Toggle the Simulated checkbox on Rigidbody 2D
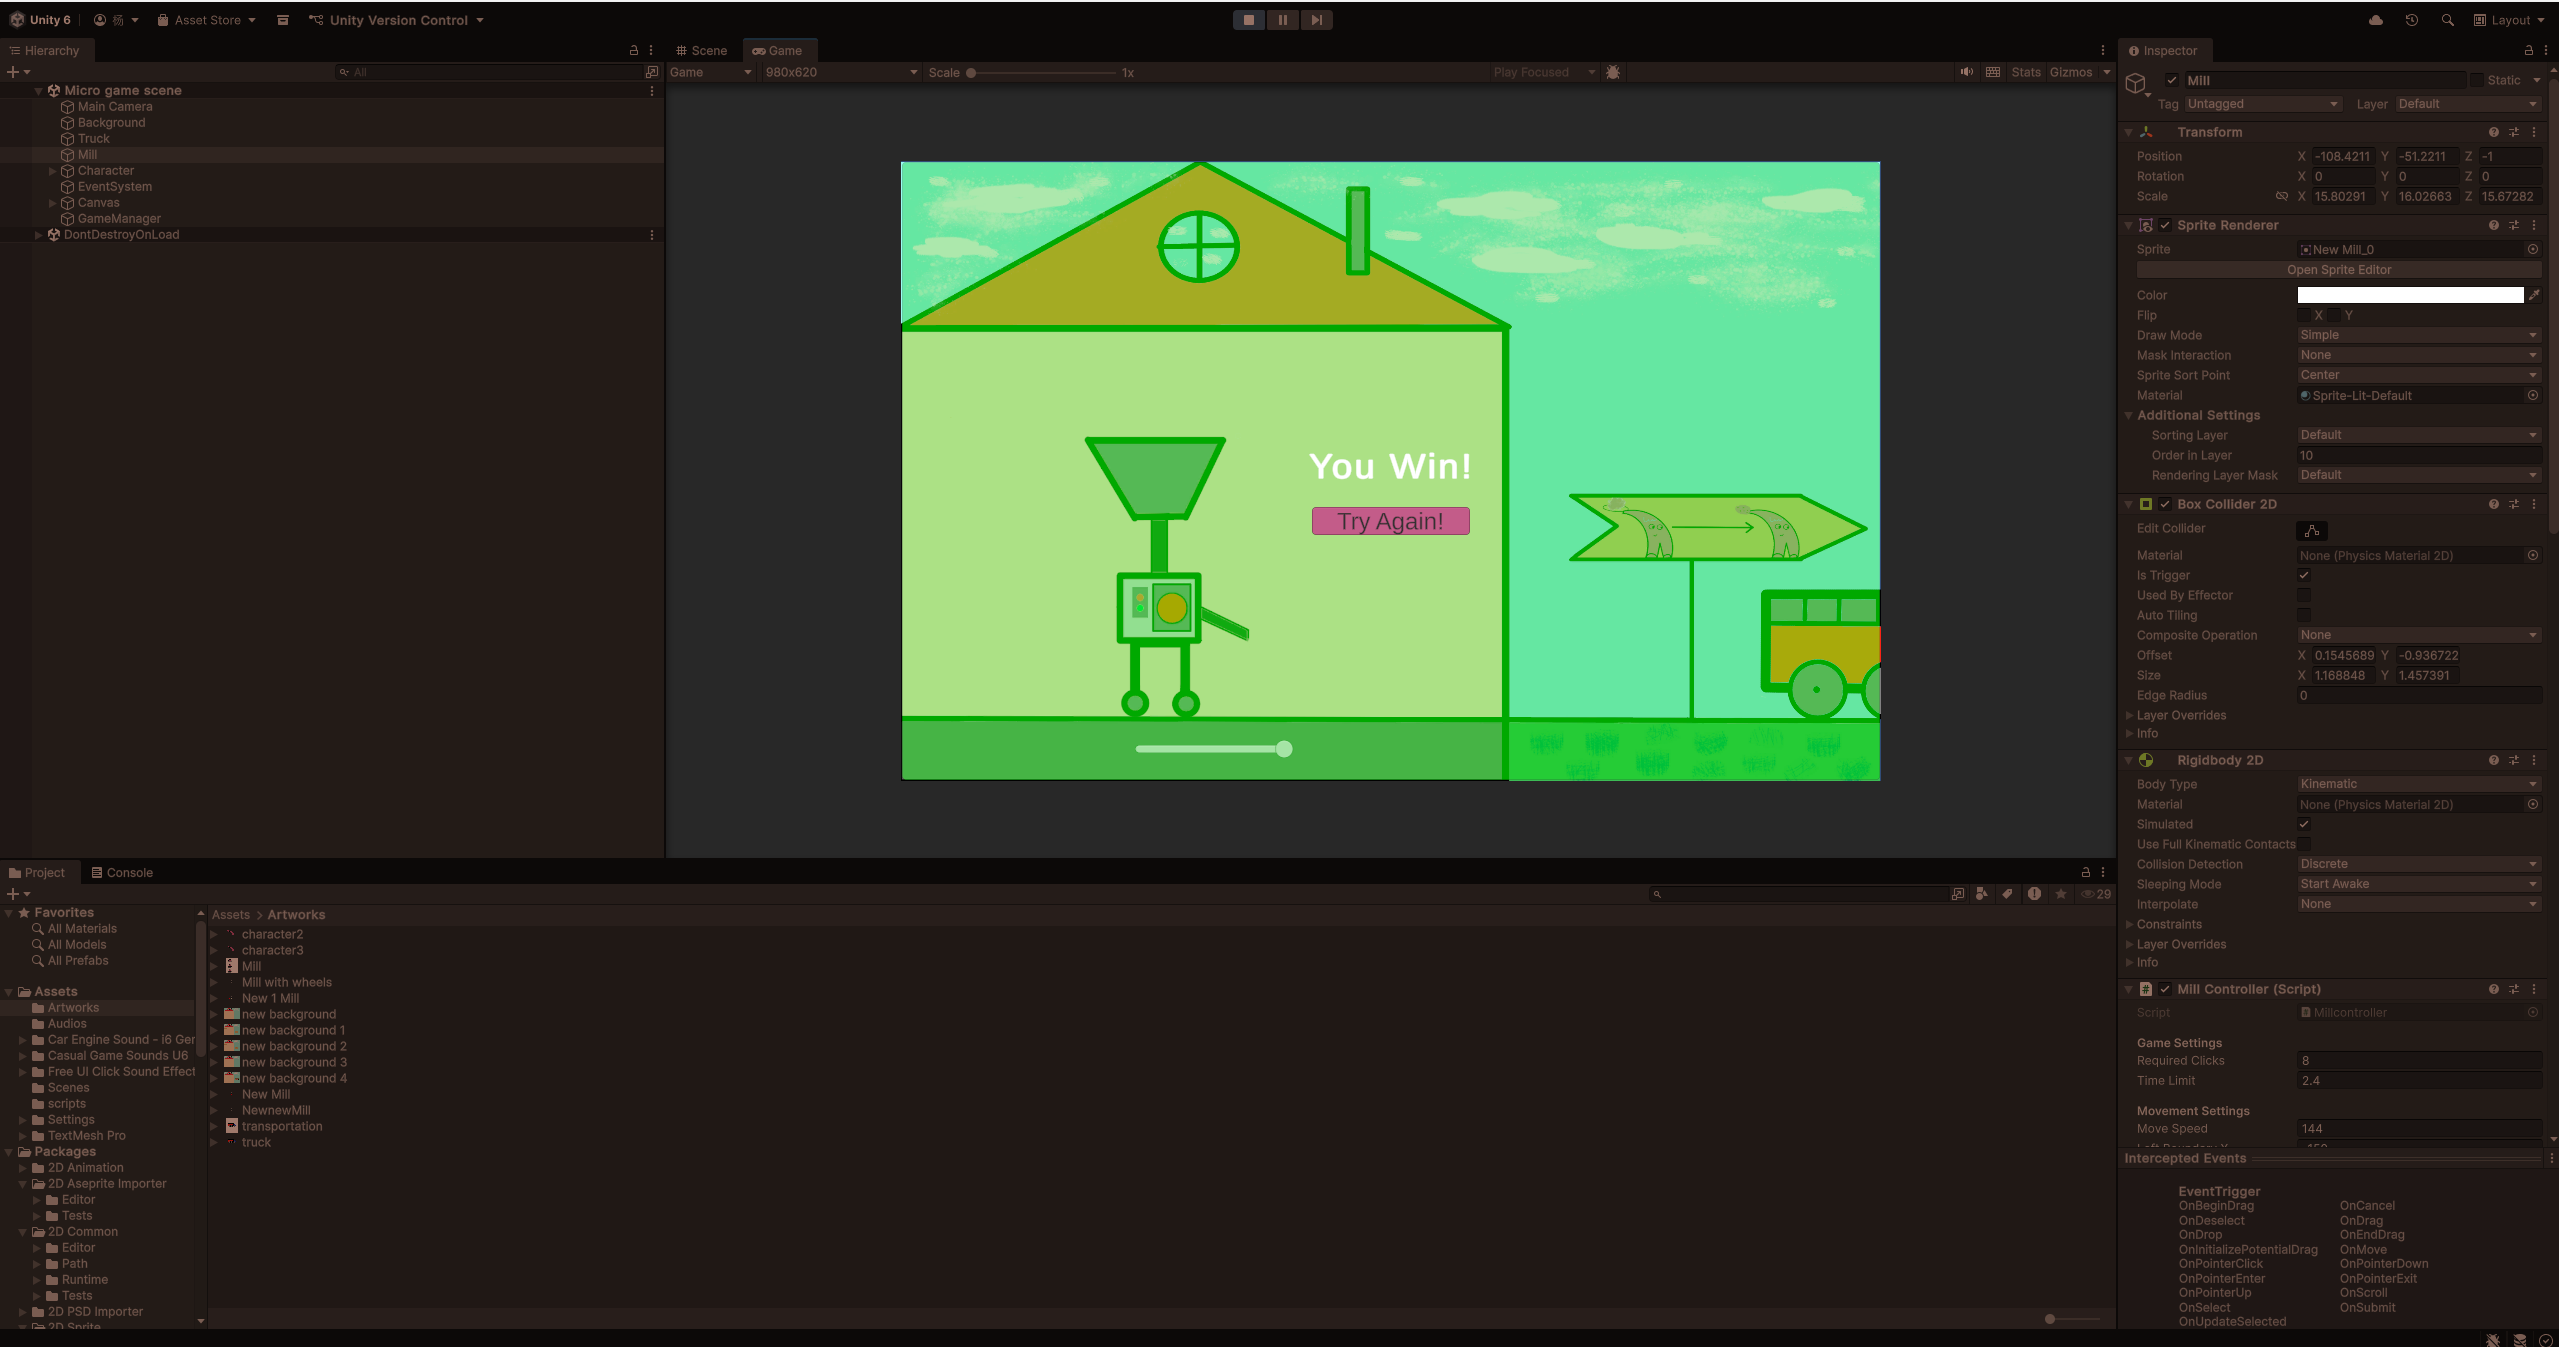The width and height of the screenshot is (2559, 1347). point(2304,824)
